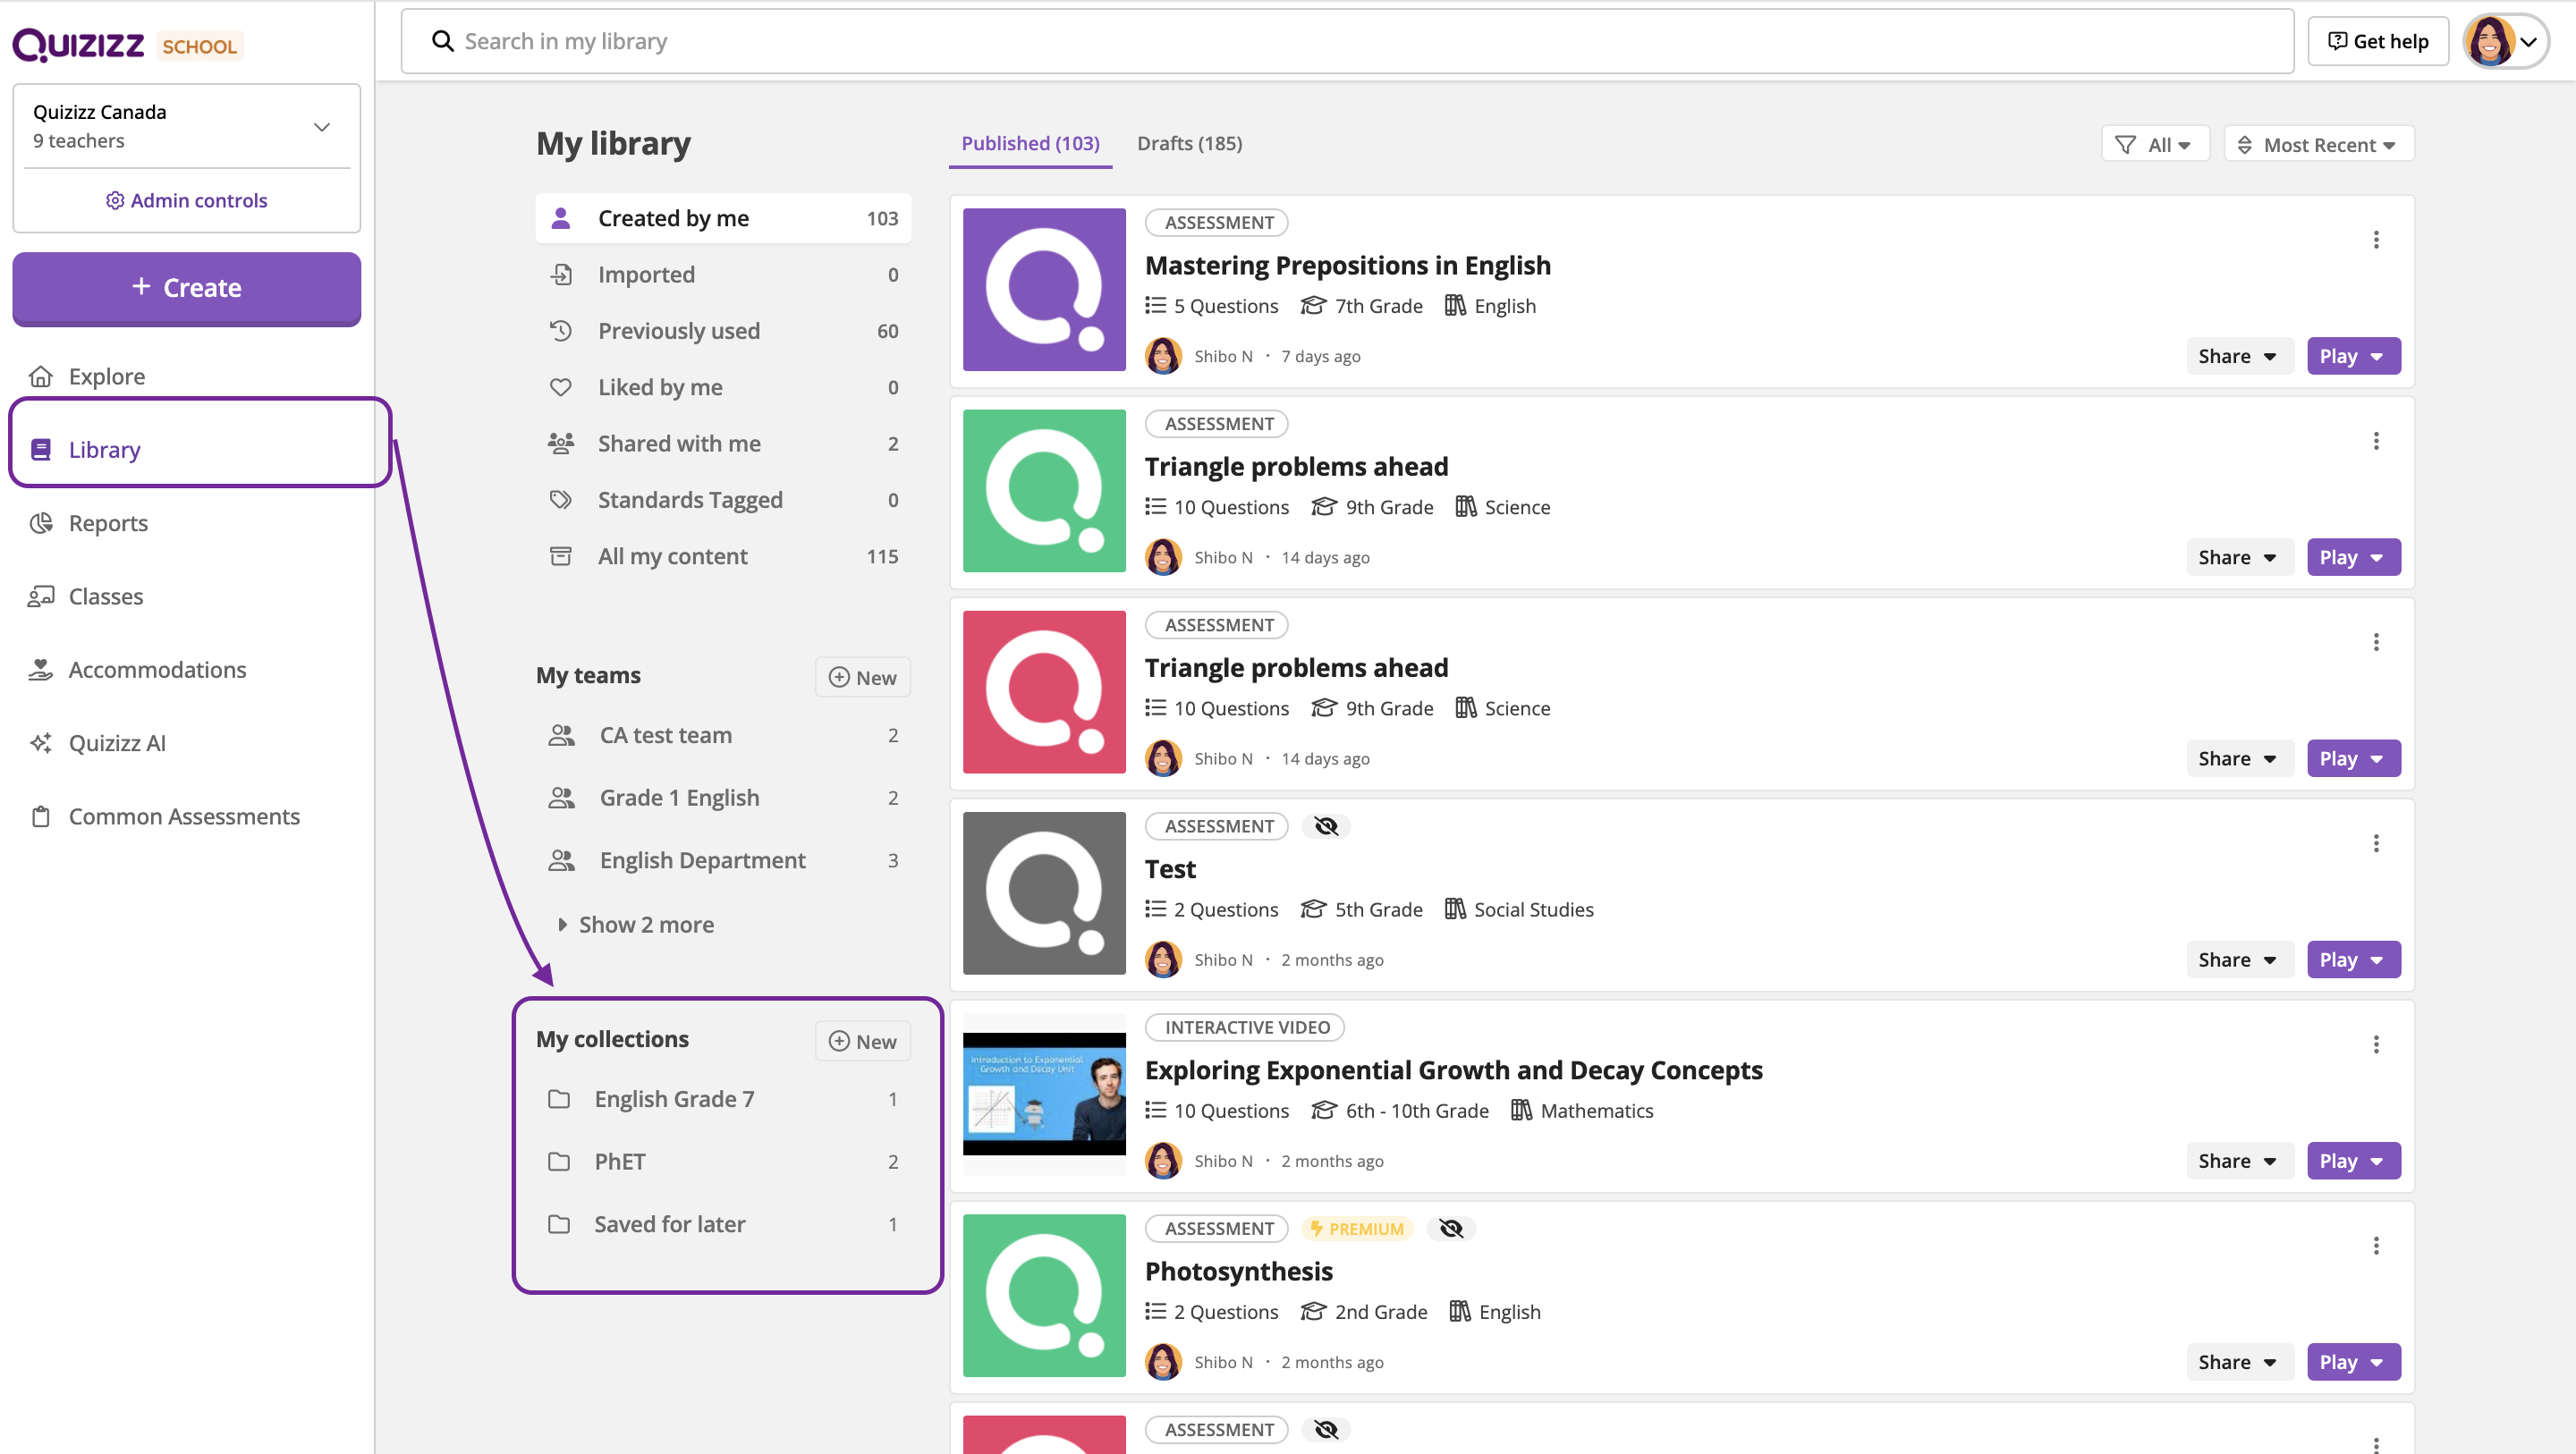2576x1454 pixels.
Task: Click Shibo N avatar on Photosynthesis card
Action: (x=1163, y=1362)
